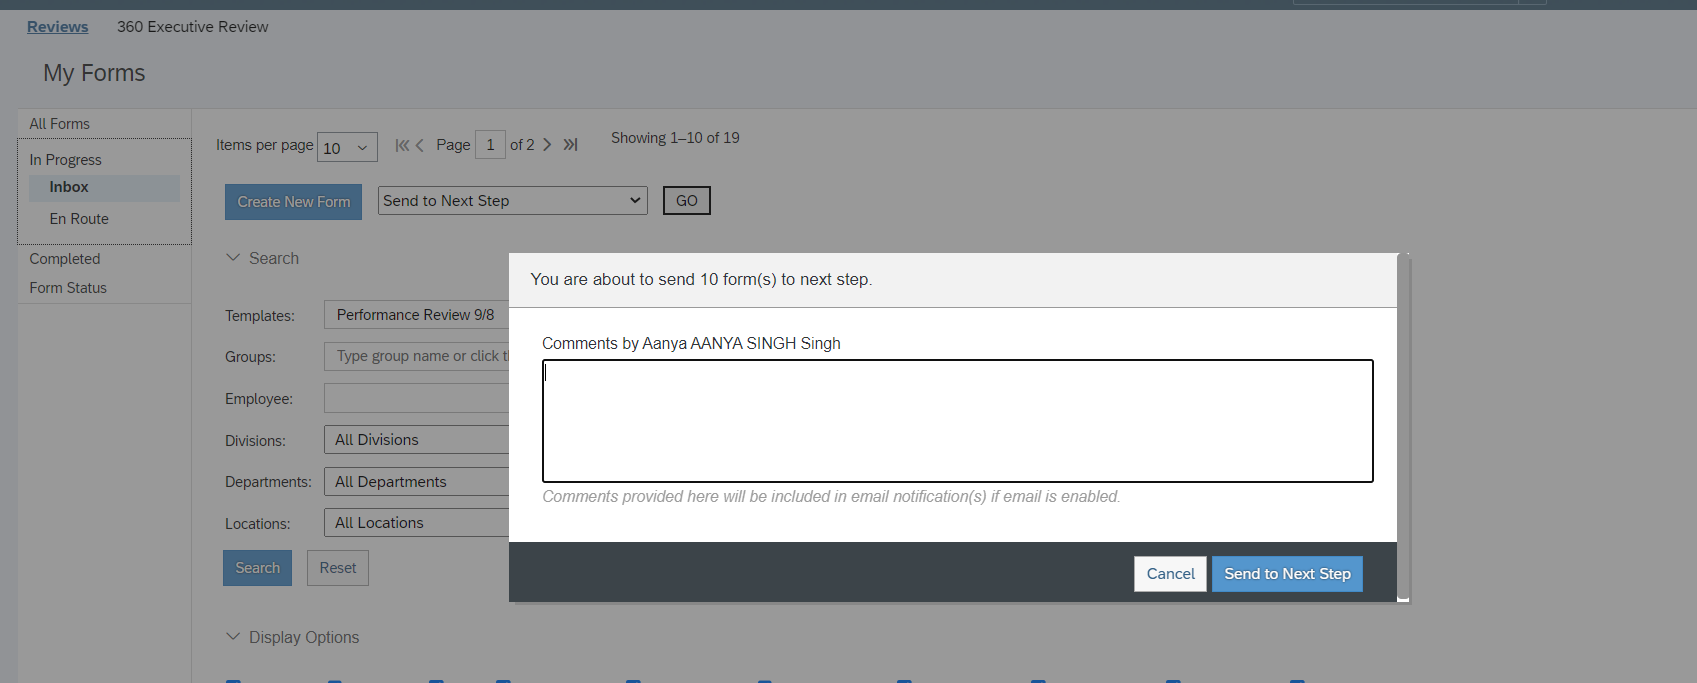Open the All Locations dropdown
Viewport: 1697px width, 683px height.
pyautogui.click(x=416, y=523)
